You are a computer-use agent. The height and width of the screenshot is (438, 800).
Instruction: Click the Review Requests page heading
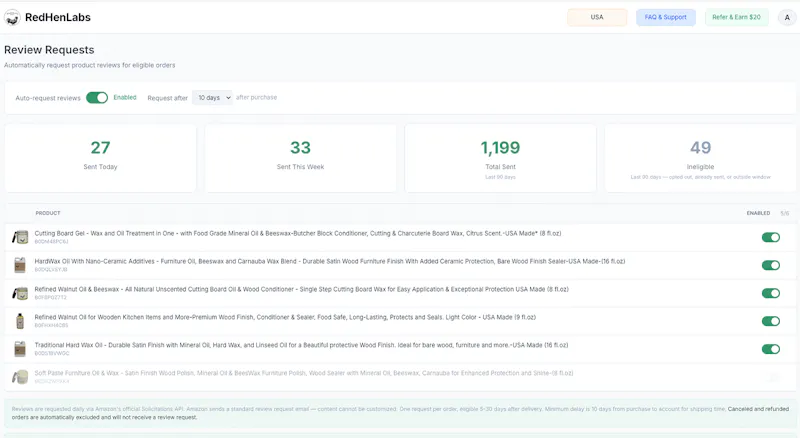[x=49, y=50]
